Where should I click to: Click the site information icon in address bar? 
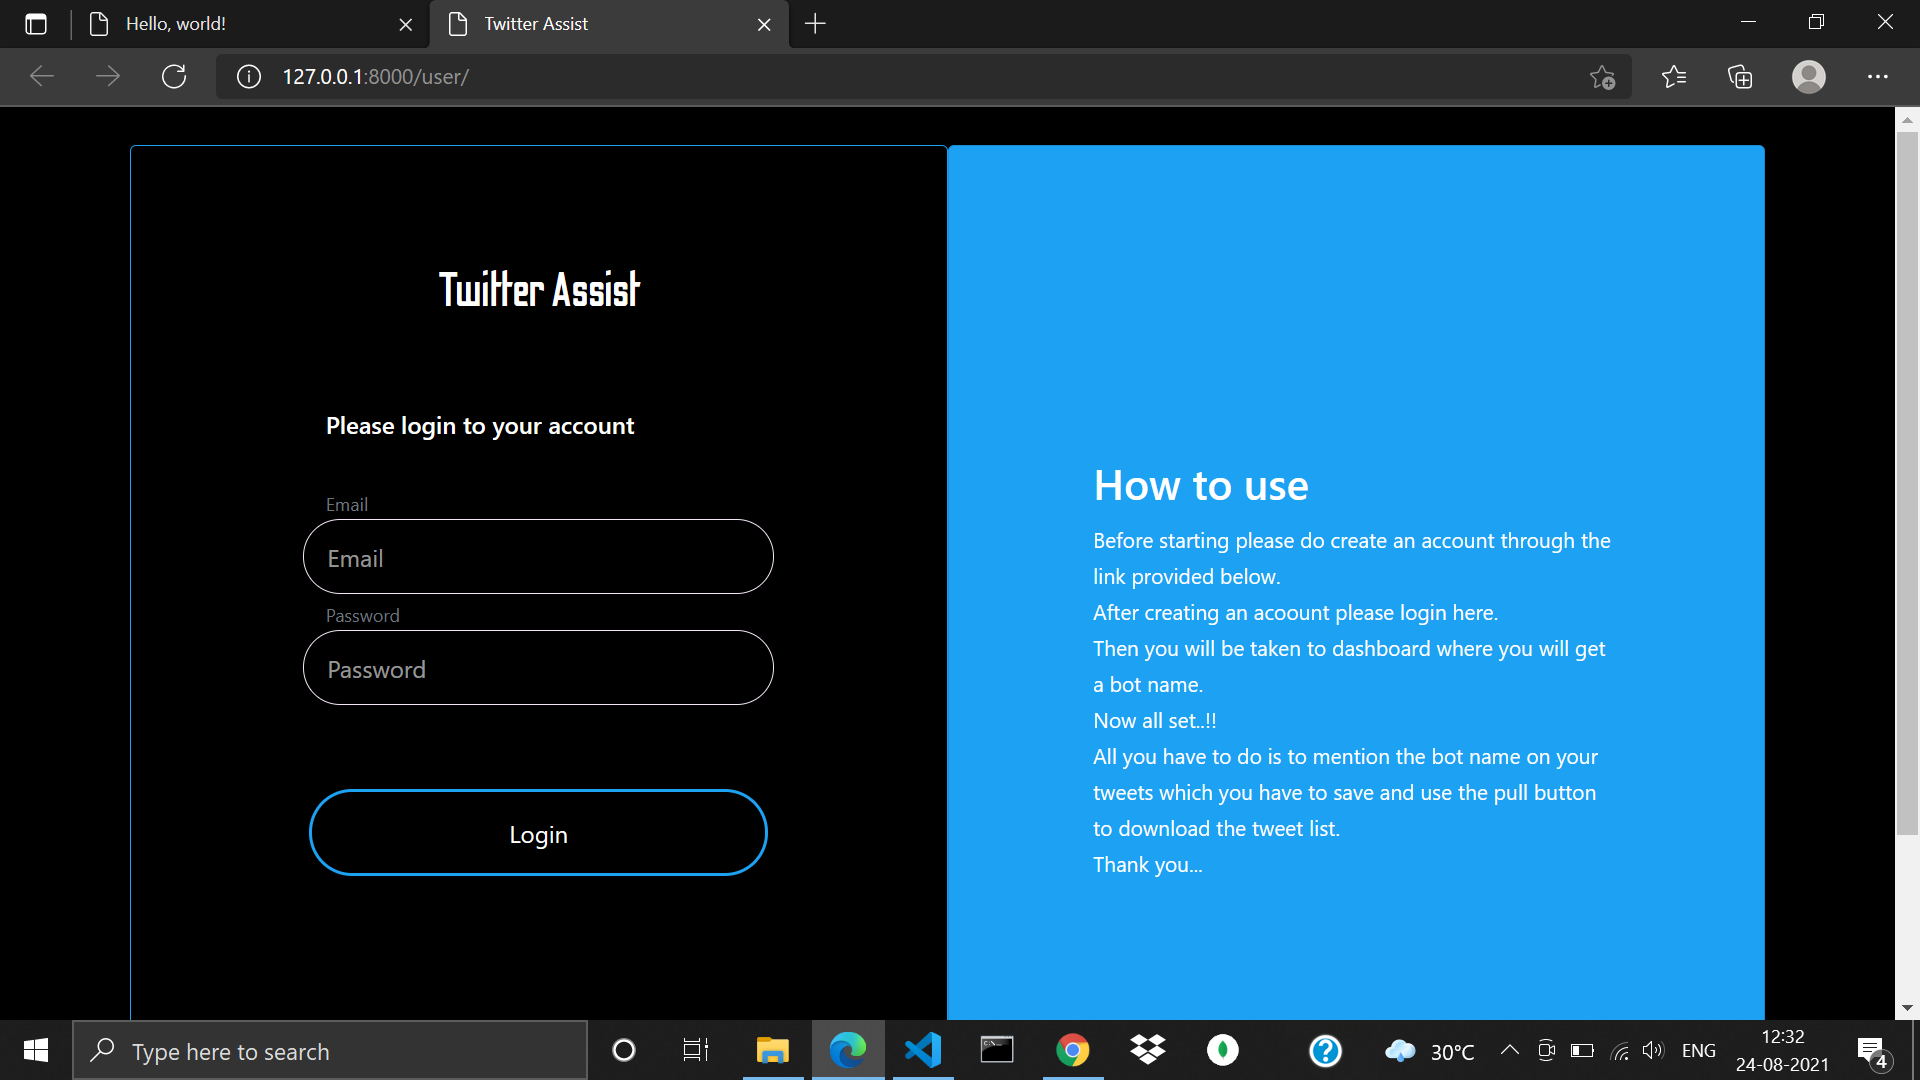[x=249, y=77]
